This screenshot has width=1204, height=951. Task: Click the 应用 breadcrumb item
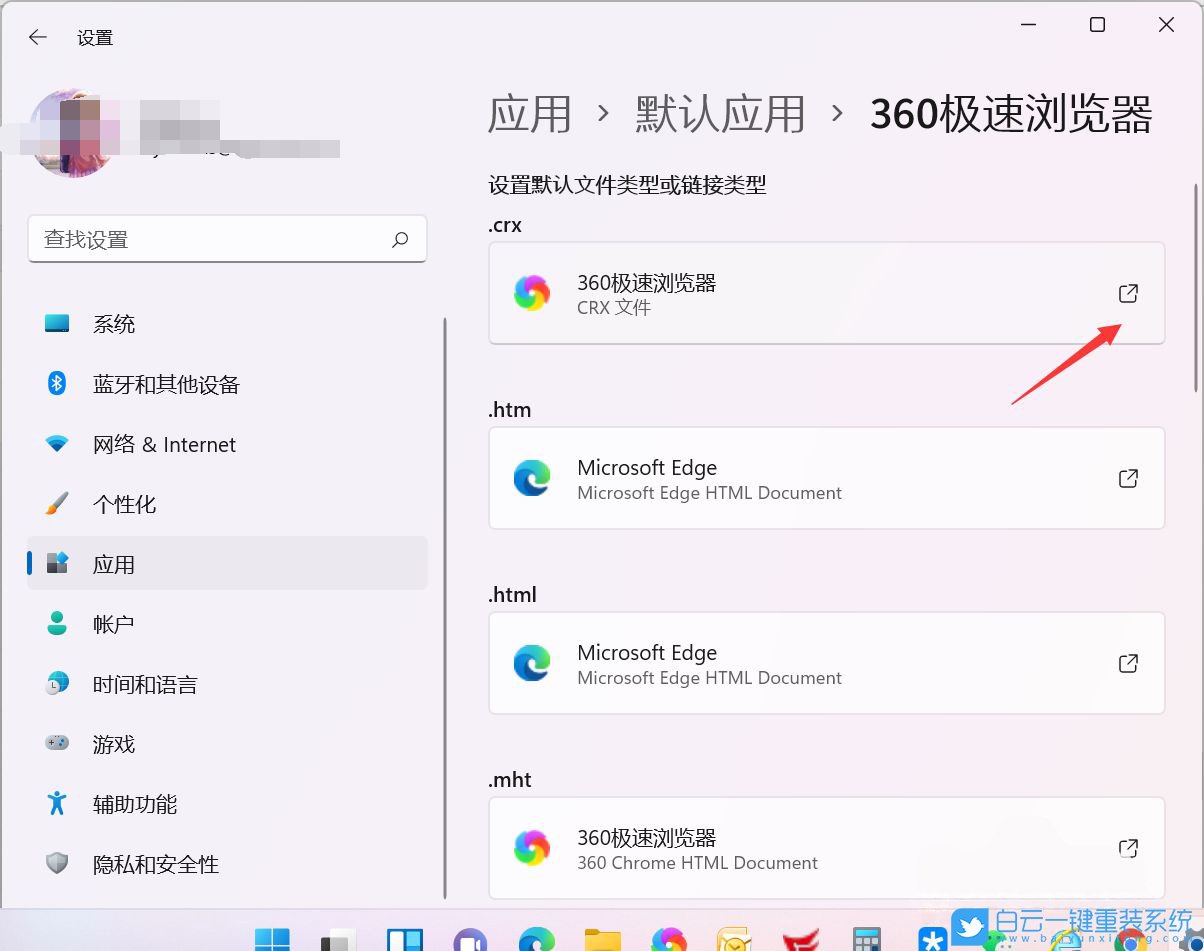(529, 115)
